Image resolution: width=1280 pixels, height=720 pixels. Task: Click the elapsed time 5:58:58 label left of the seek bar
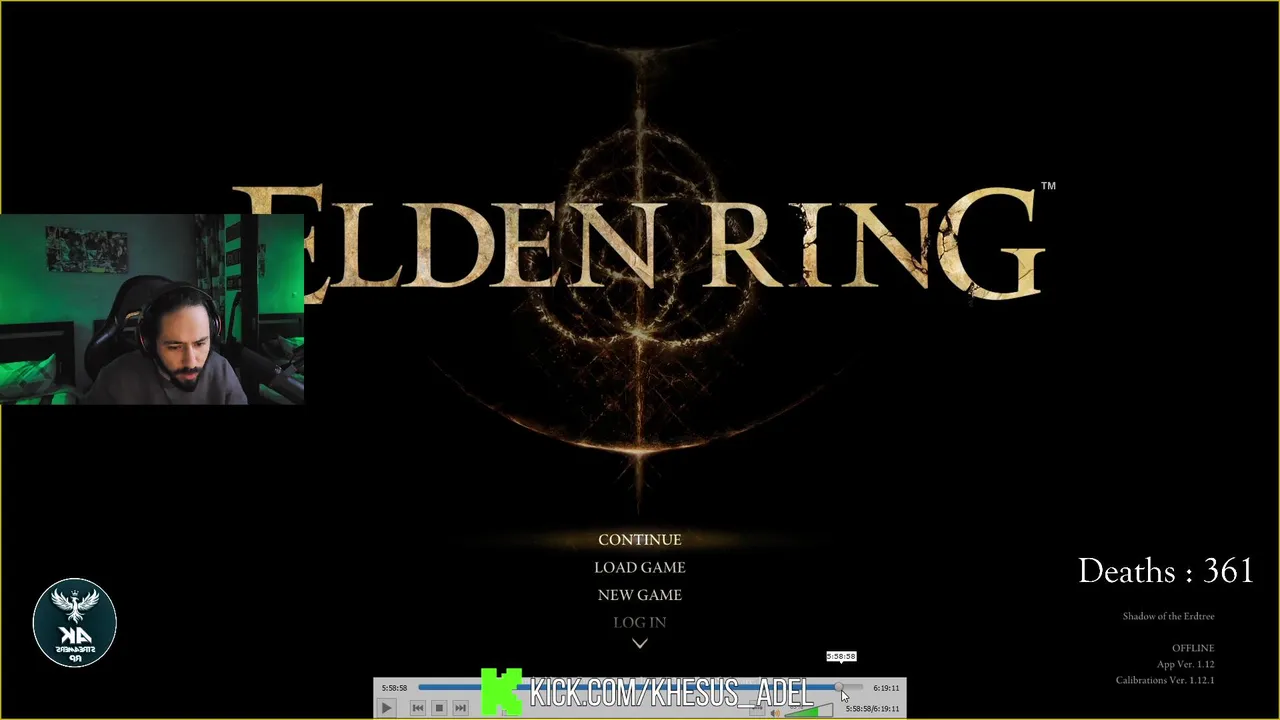pos(394,688)
